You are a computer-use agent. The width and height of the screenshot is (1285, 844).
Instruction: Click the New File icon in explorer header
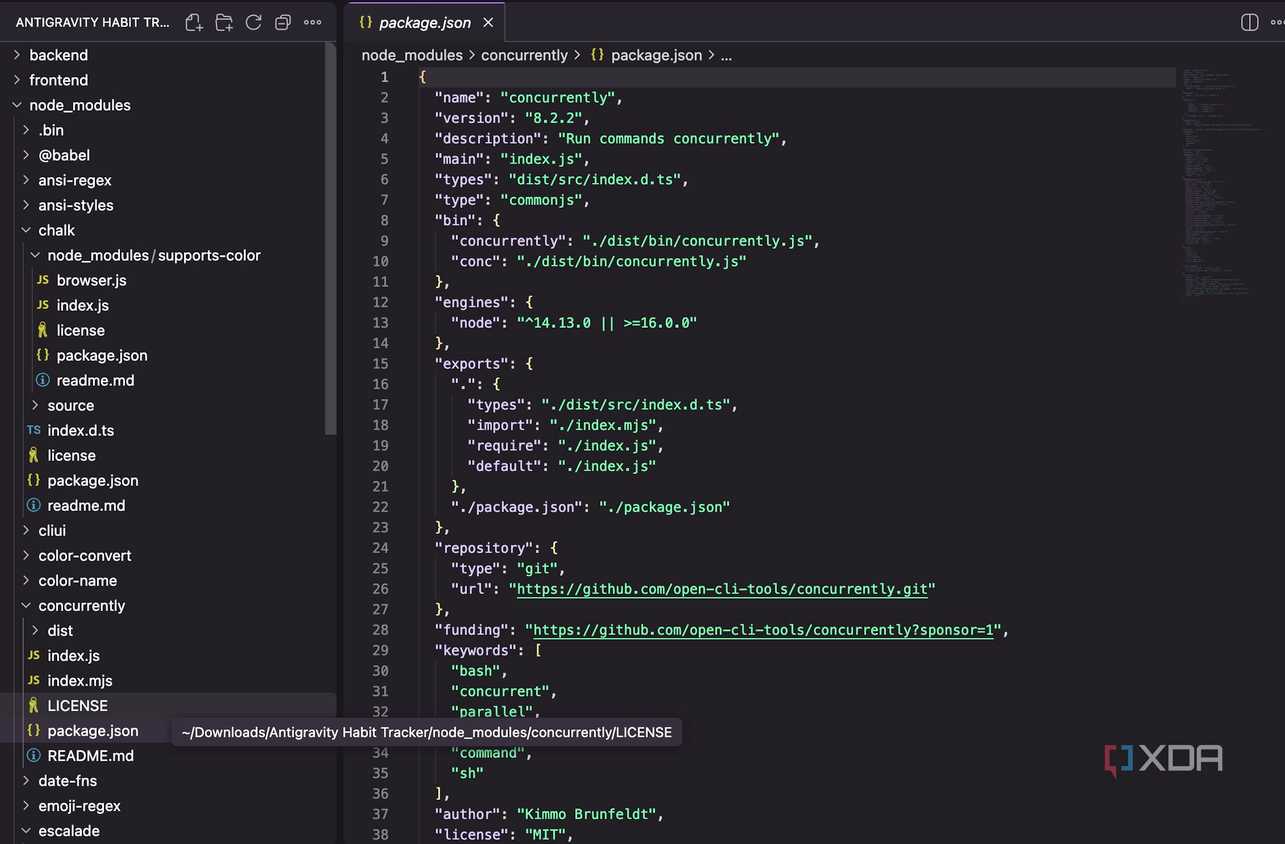coord(195,22)
